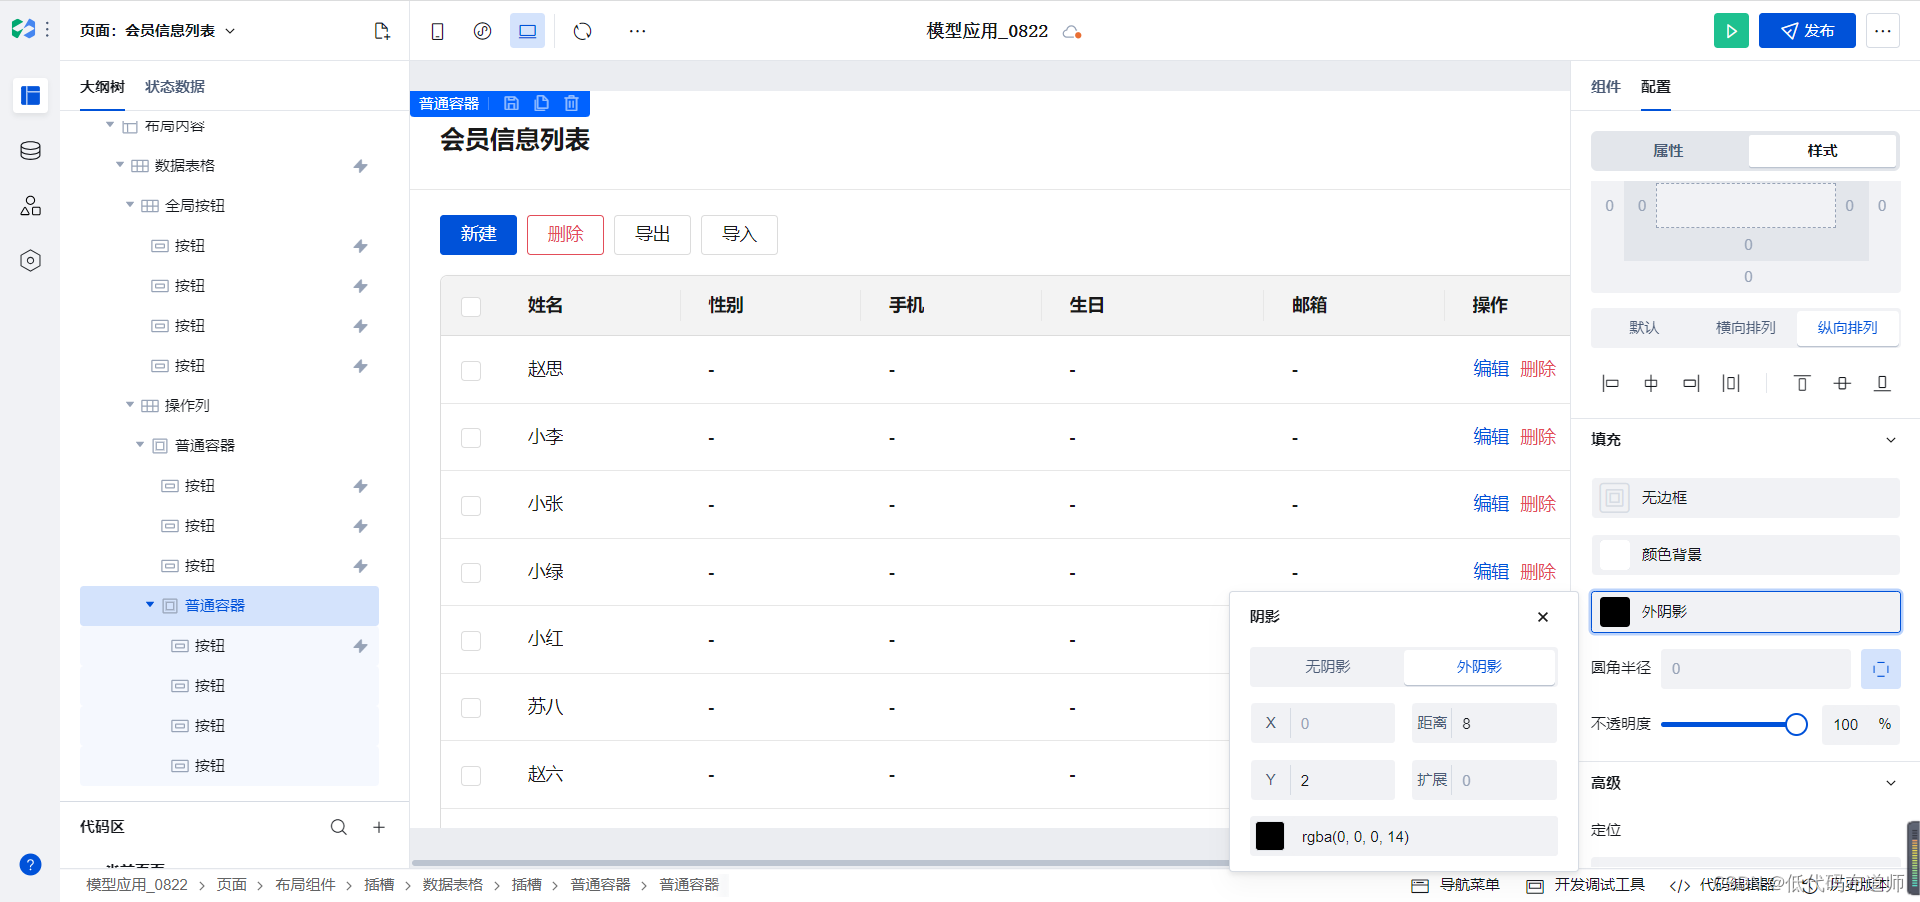Click align top icon in style panel

tap(1802, 383)
